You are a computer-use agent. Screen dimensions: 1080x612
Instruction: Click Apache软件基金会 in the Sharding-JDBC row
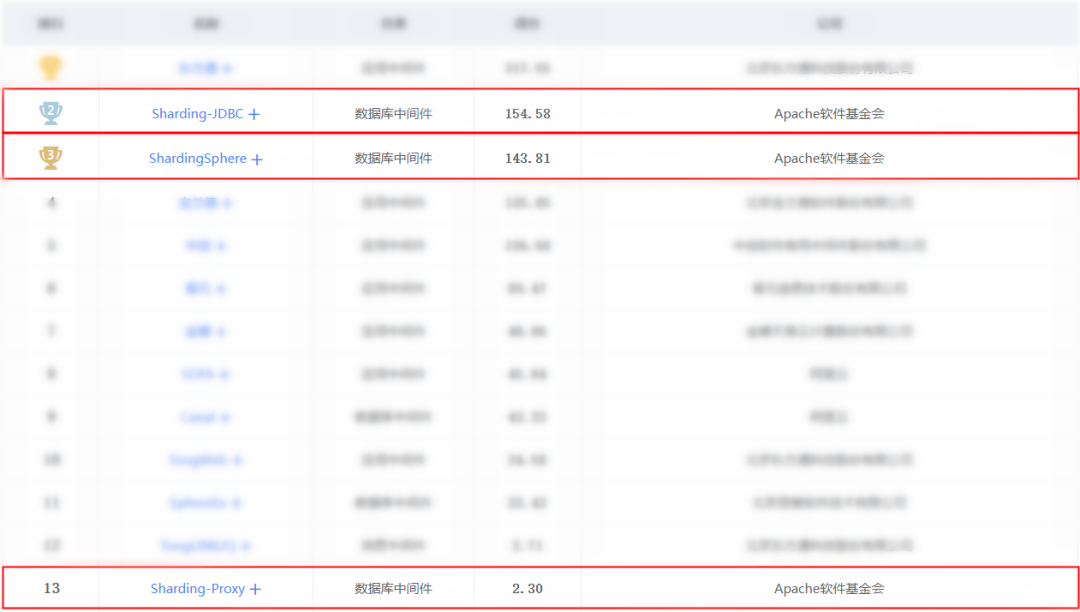(829, 114)
